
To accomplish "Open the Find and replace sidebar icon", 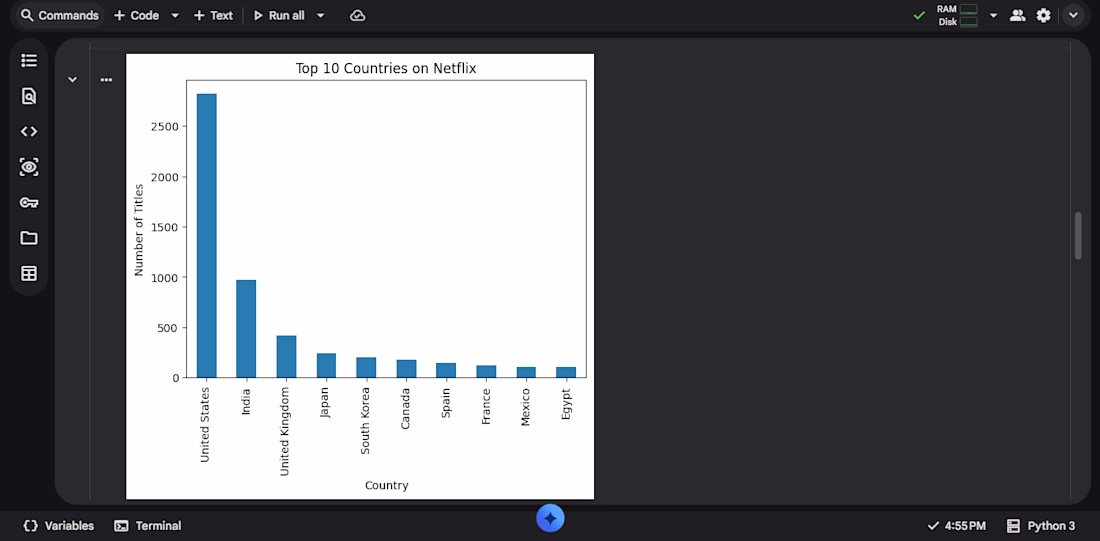I will tap(29, 96).
